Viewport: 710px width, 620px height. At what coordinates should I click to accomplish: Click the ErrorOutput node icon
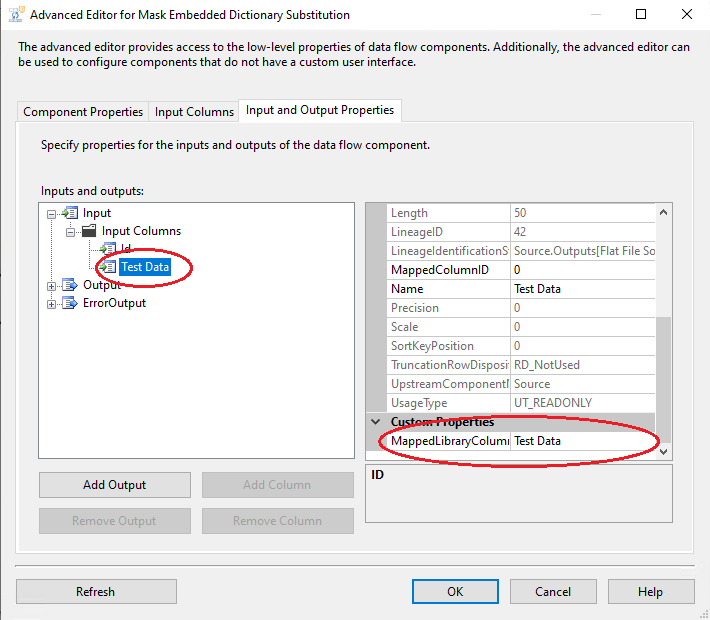[x=70, y=303]
